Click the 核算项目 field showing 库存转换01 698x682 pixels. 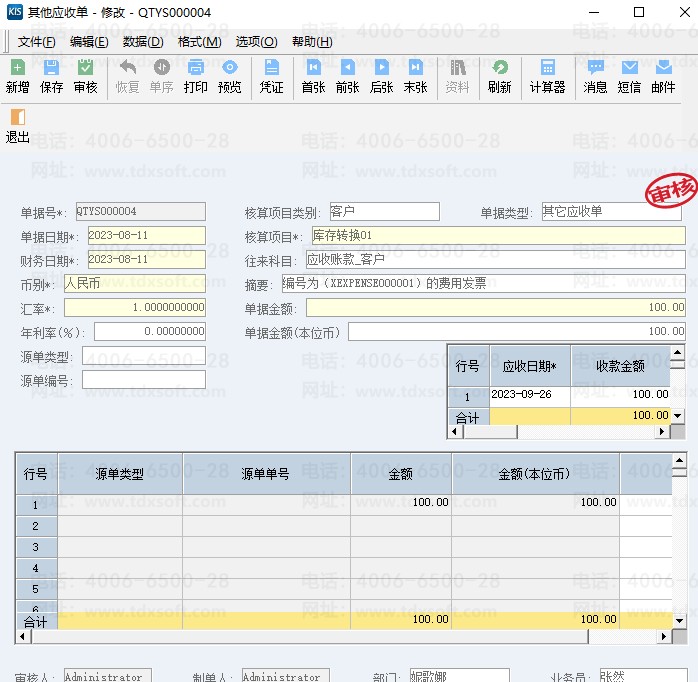(x=497, y=236)
